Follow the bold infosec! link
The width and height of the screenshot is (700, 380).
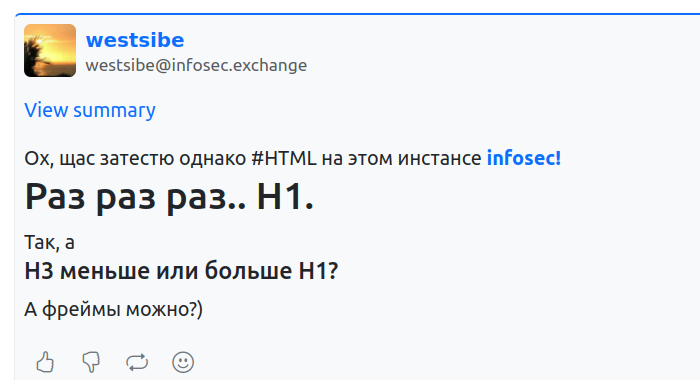click(524, 158)
